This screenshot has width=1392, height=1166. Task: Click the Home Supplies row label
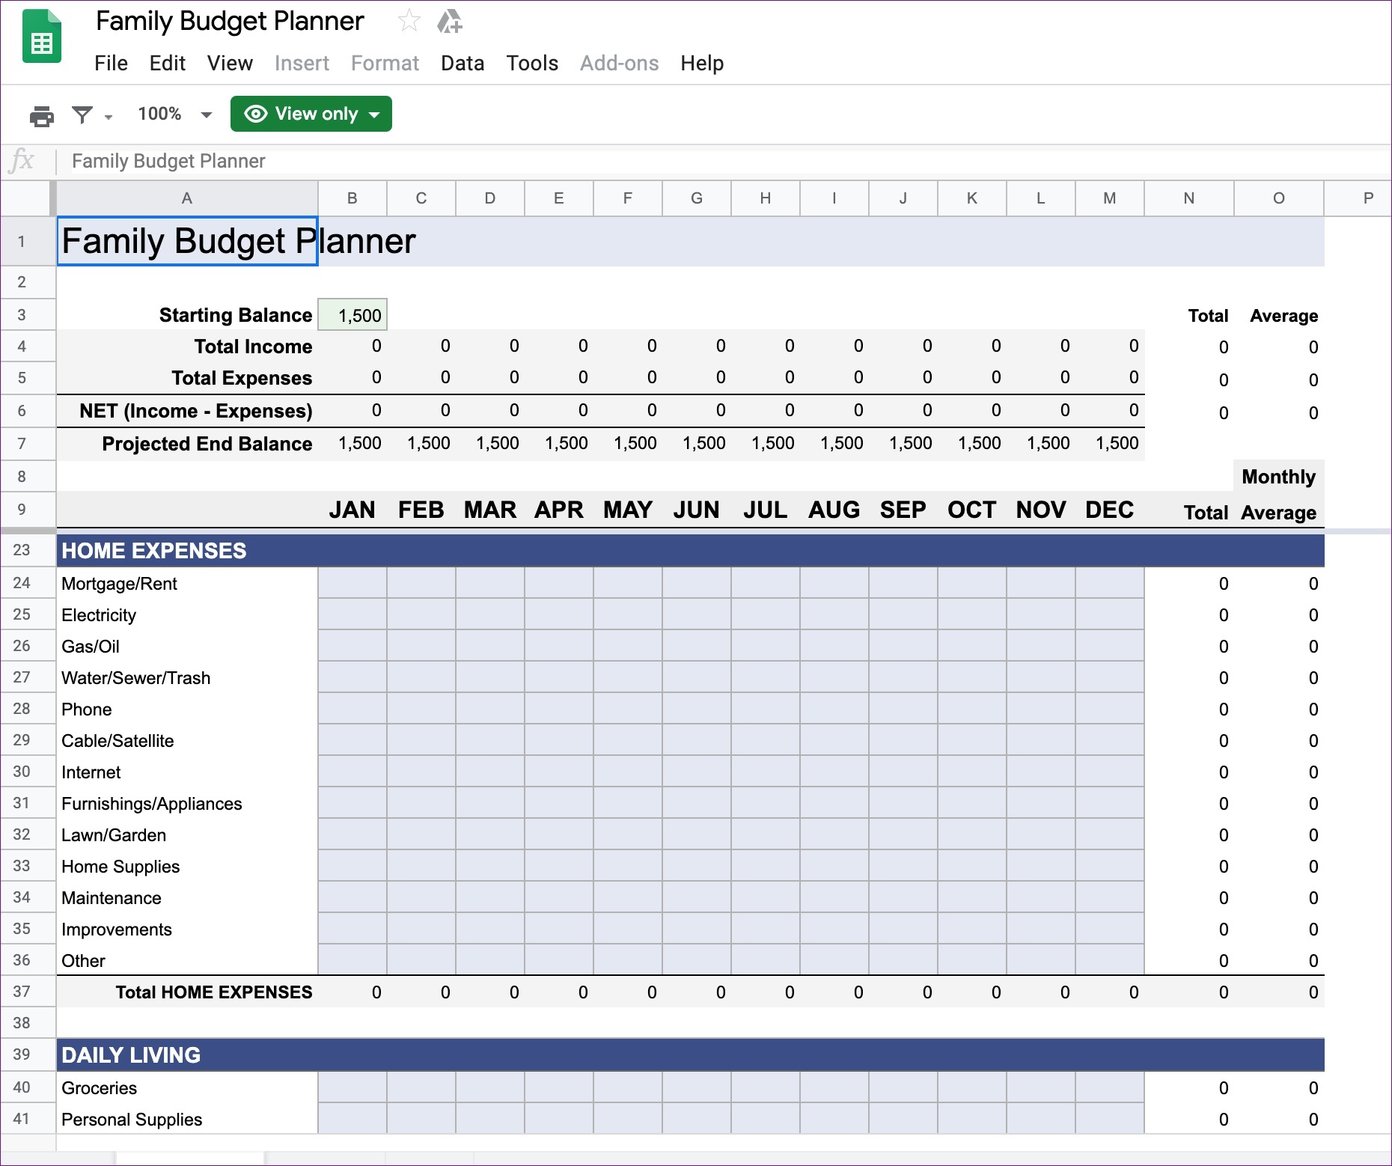(x=121, y=867)
